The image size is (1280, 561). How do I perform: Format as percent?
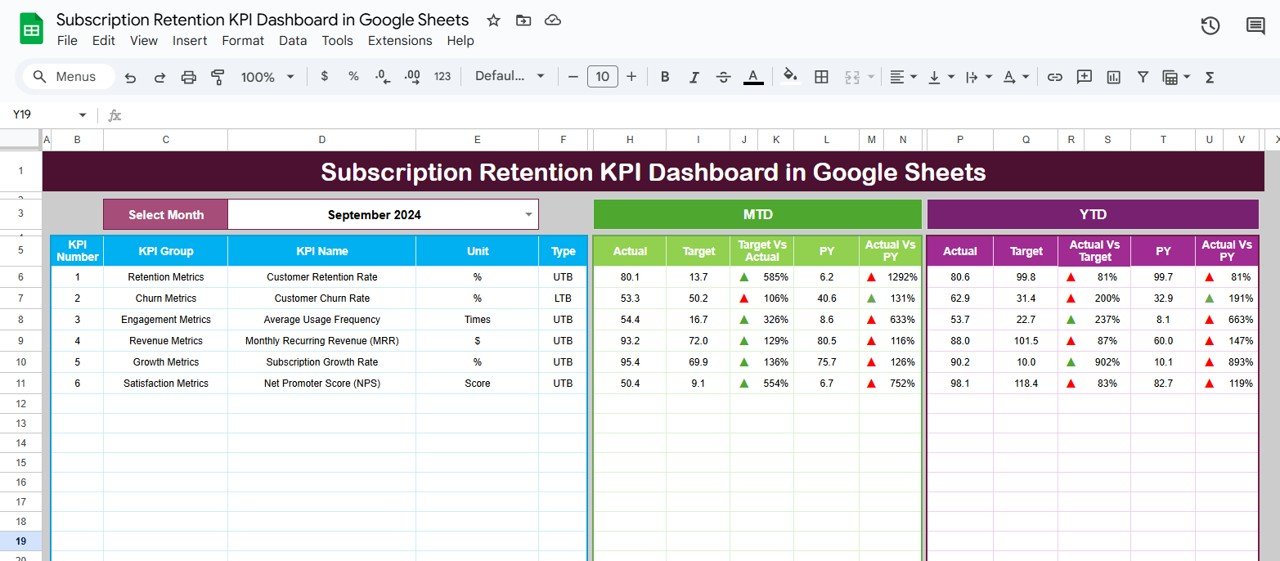tap(353, 77)
